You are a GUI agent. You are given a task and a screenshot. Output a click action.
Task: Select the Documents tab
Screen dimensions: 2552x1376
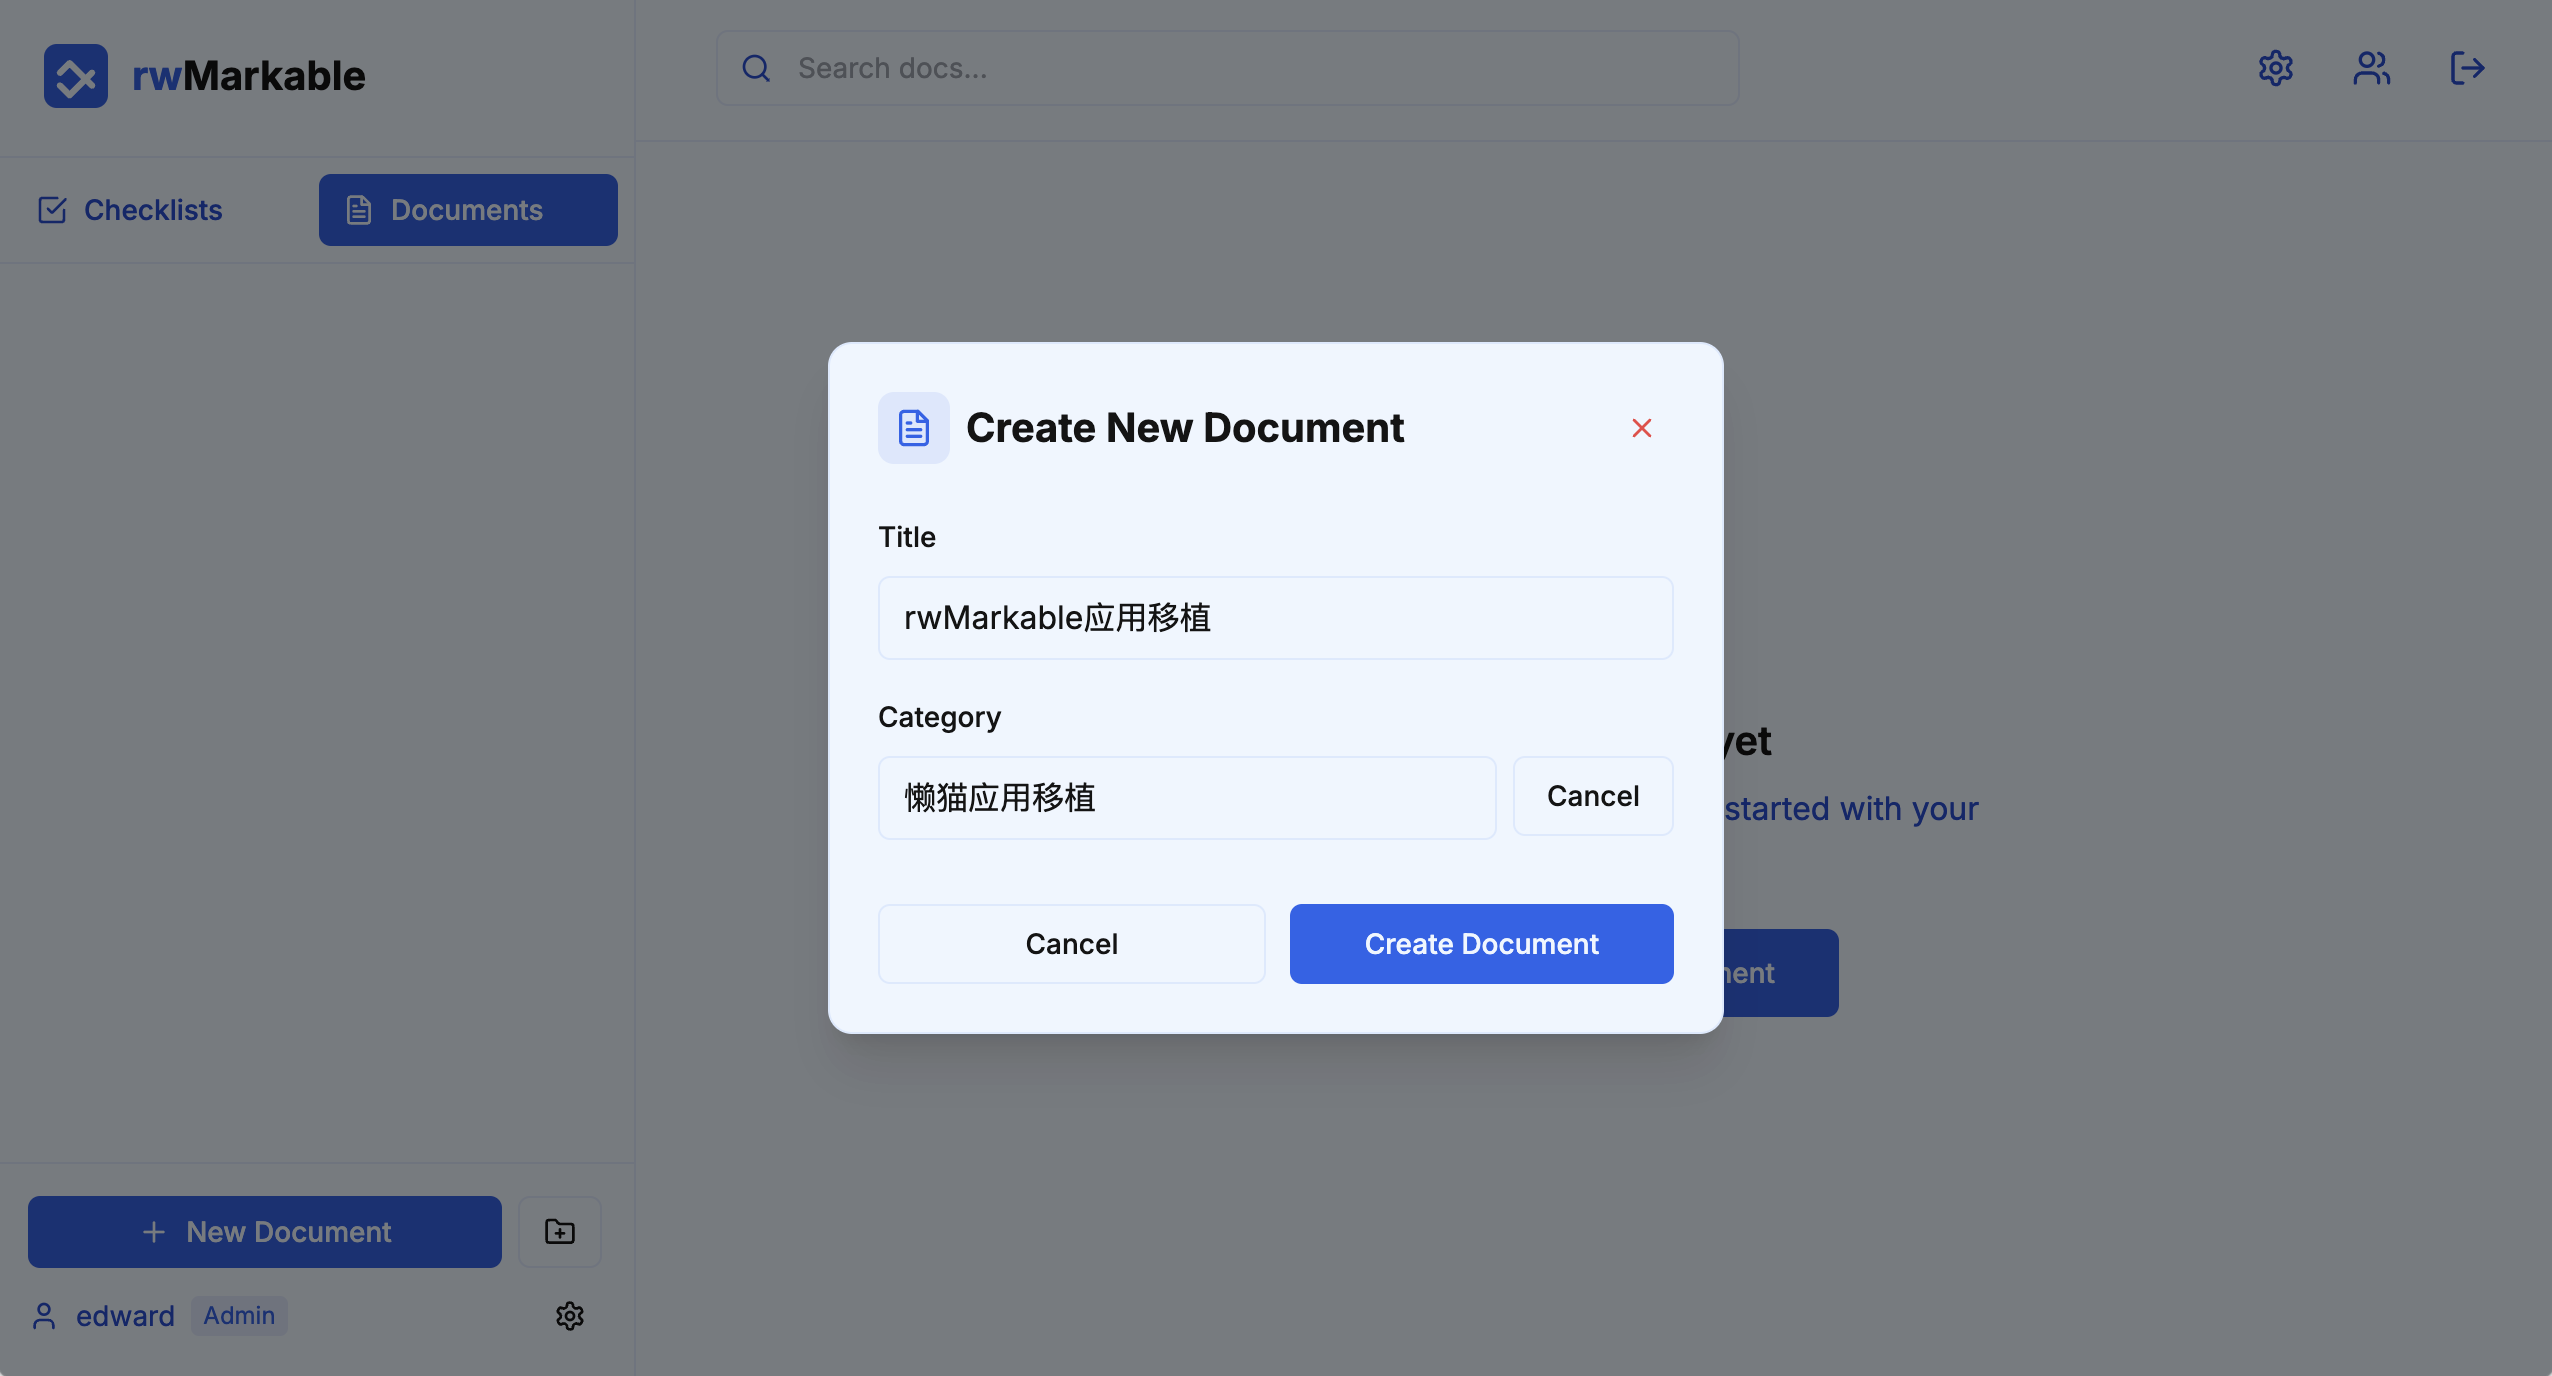468,210
